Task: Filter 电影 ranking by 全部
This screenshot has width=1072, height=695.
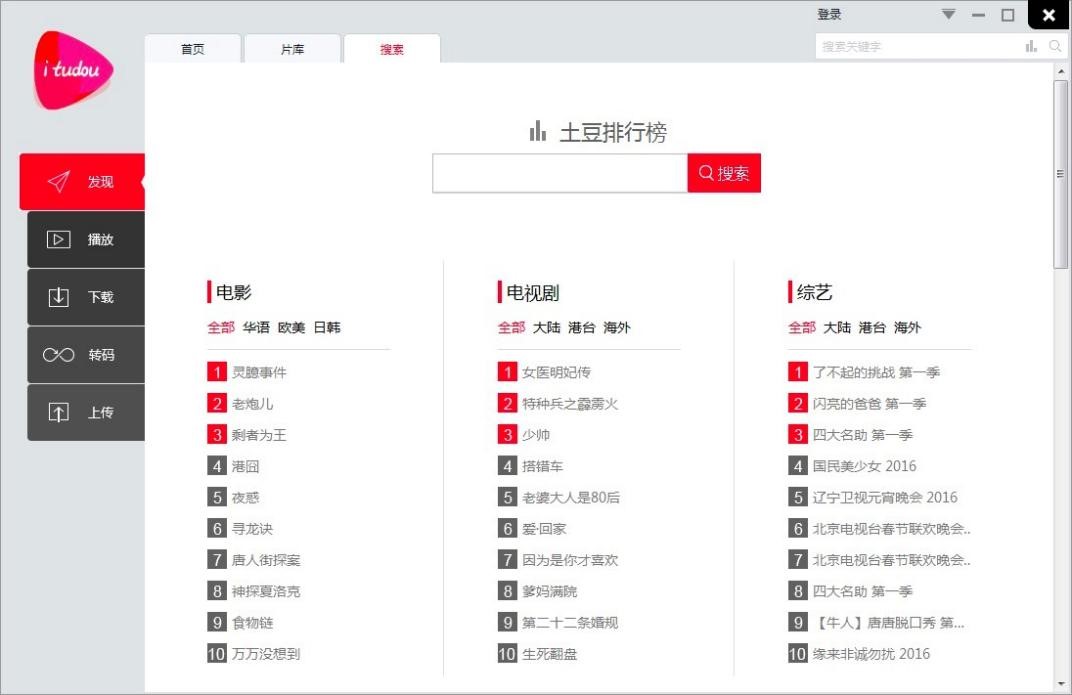Action: tap(221, 327)
